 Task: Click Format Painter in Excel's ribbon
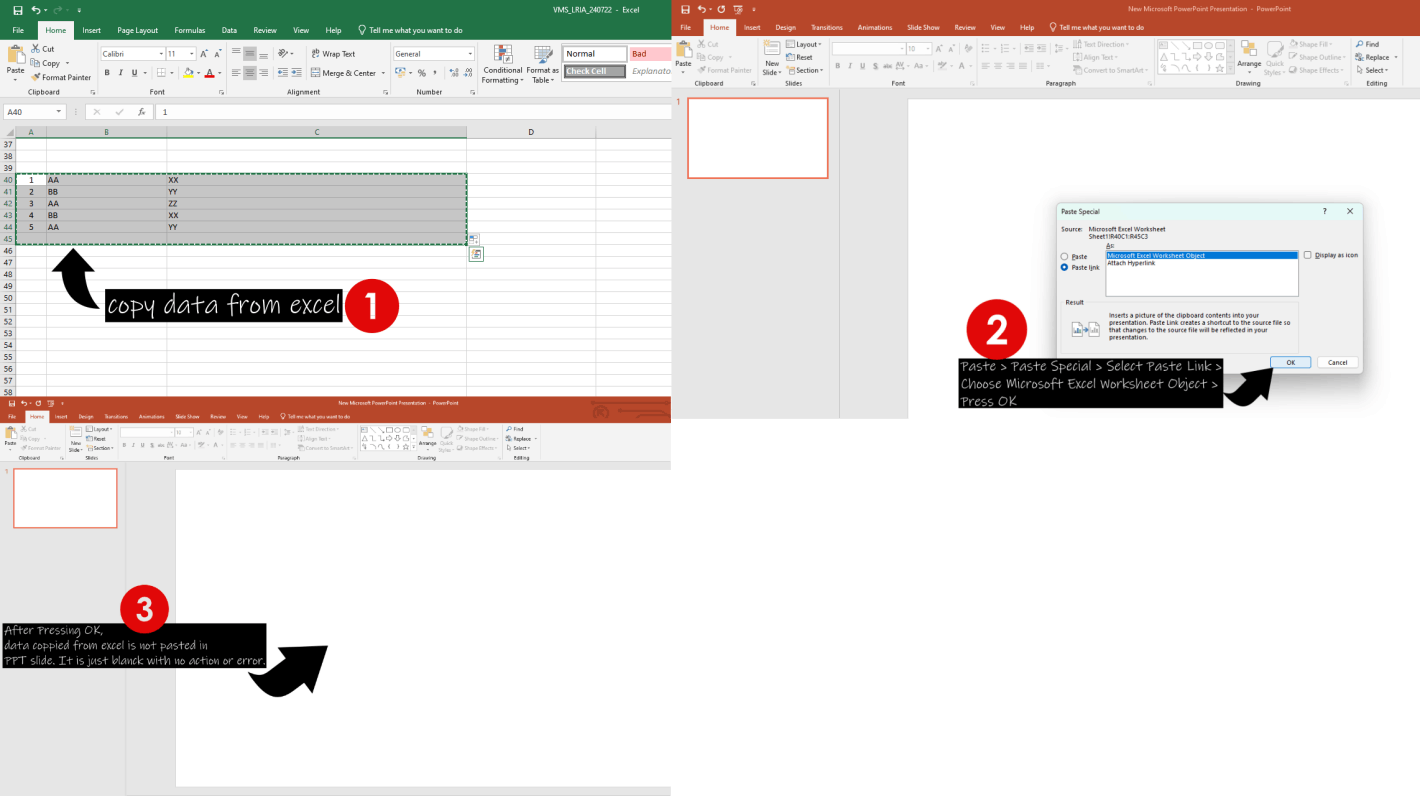pos(61,77)
